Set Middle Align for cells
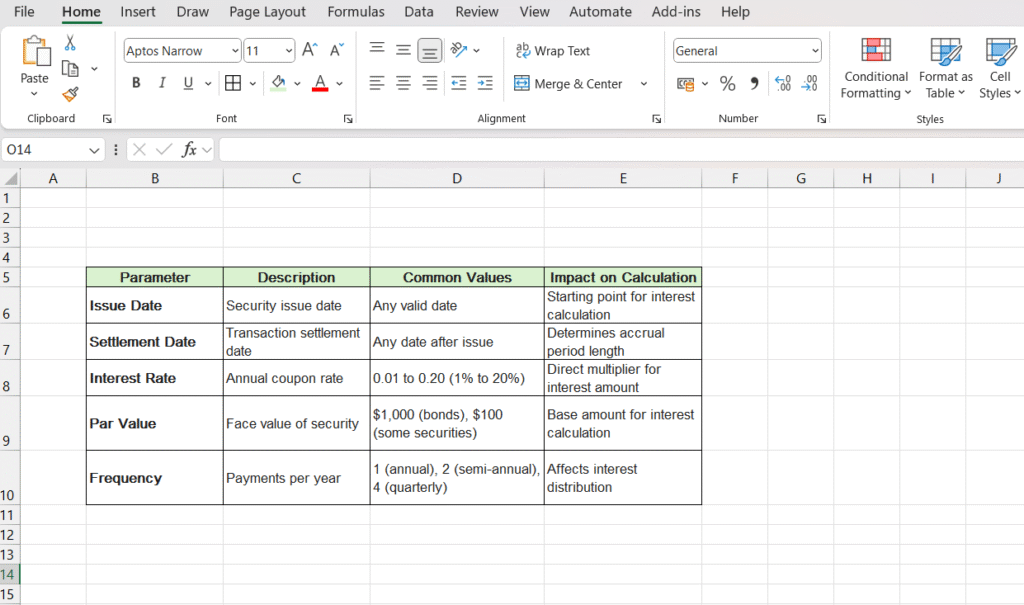This screenshot has height=605, width=1024. (x=404, y=50)
